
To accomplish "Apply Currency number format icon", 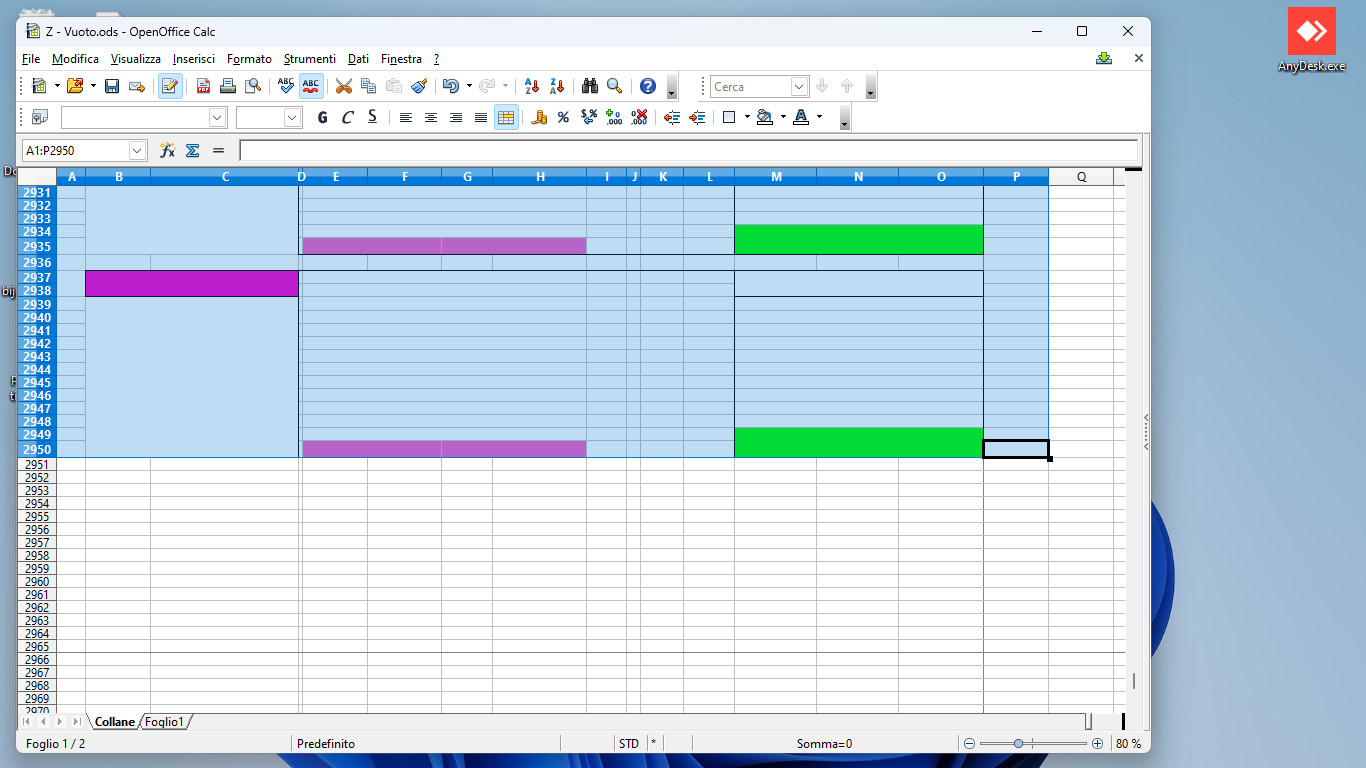I will click(539, 117).
